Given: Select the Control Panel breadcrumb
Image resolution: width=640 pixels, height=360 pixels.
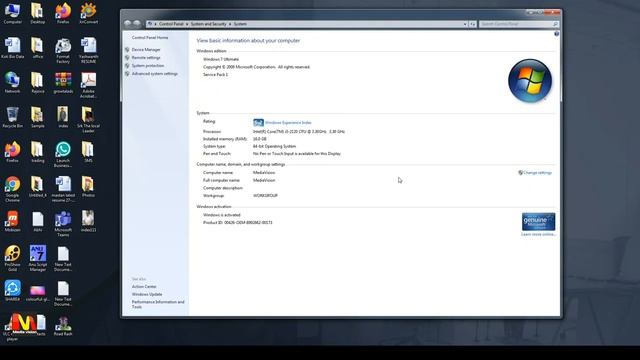Looking at the screenshot, I should pos(171,24).
